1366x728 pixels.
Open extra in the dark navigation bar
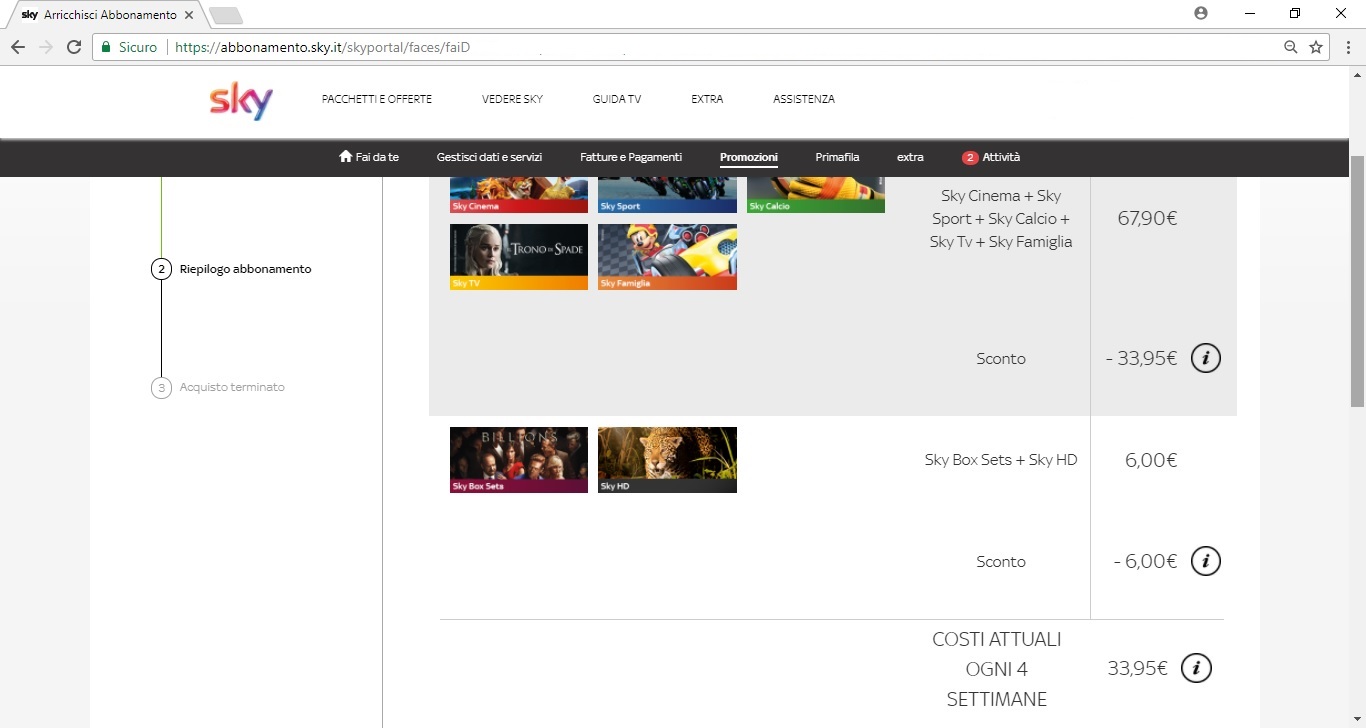click(x=910, y=157)
